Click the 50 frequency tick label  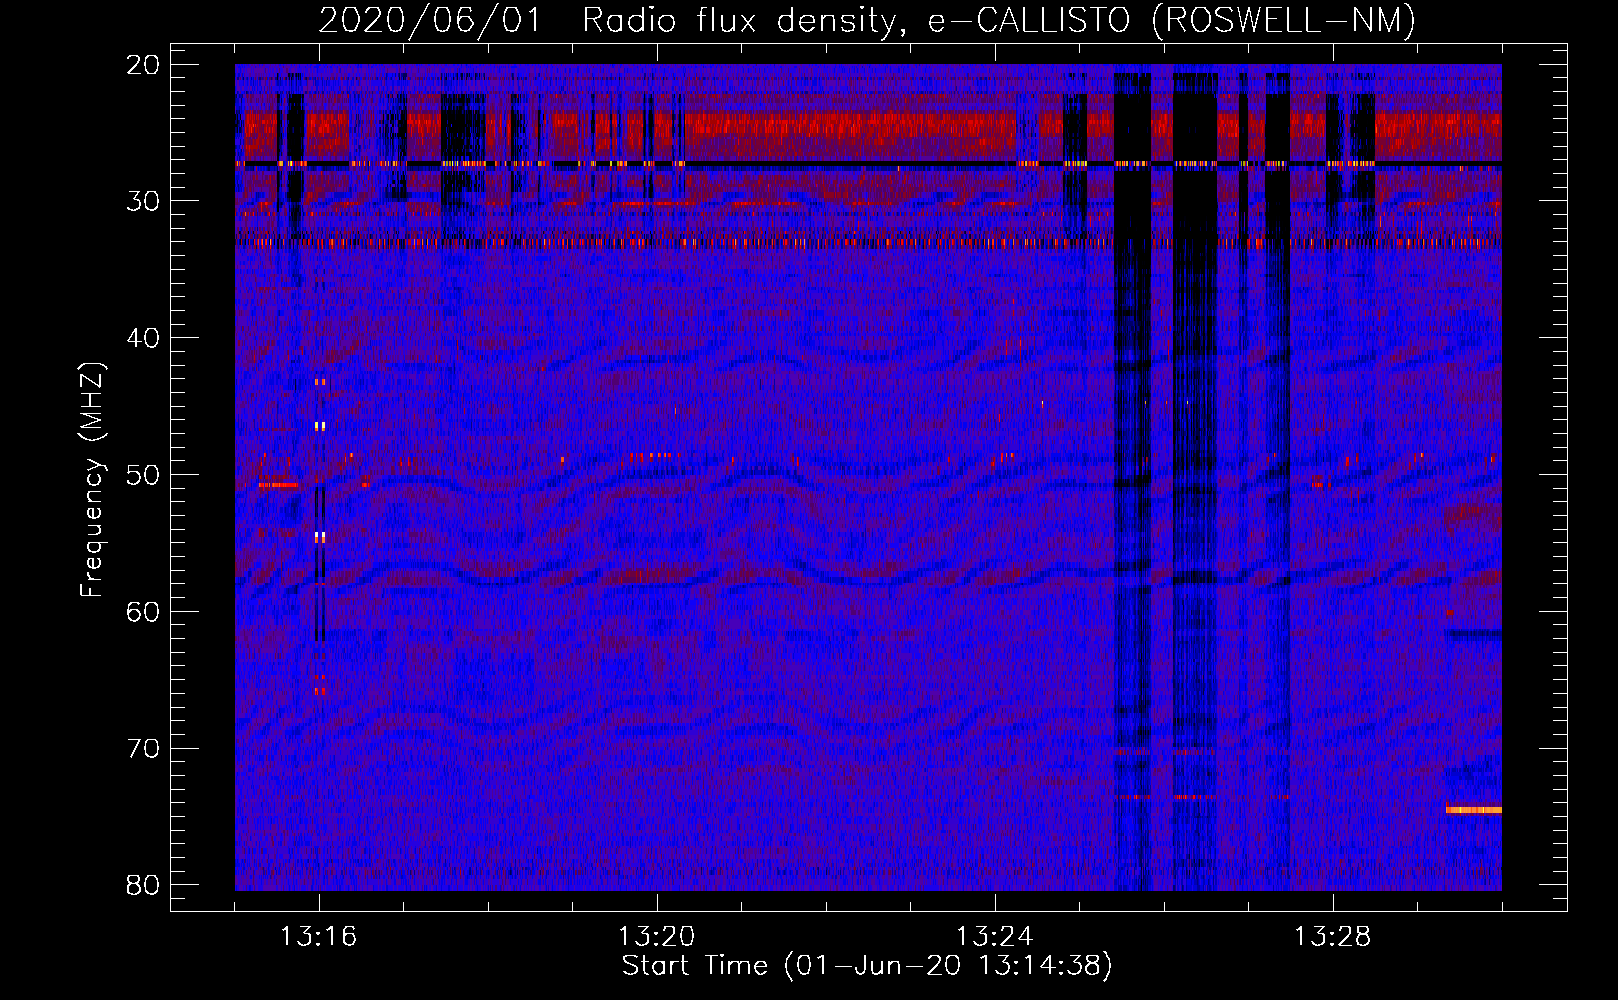144,475
